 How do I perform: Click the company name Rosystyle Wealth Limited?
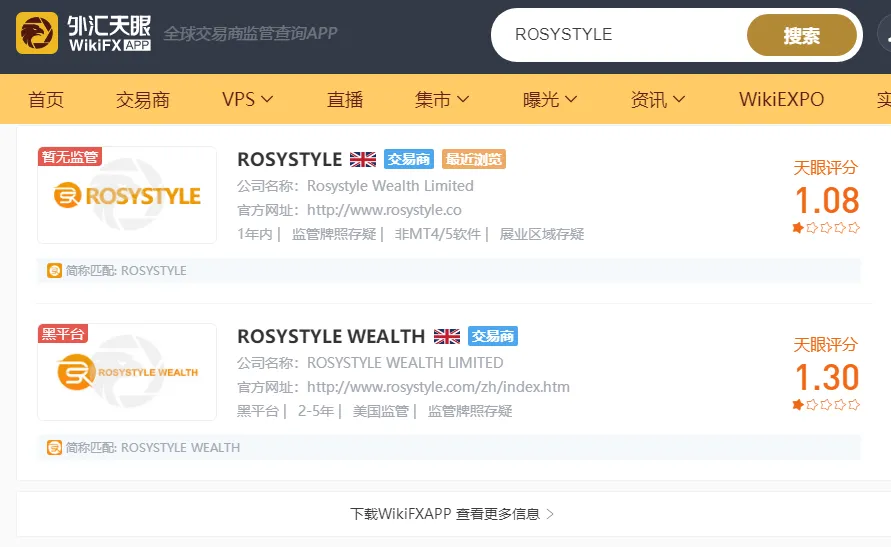390,186
